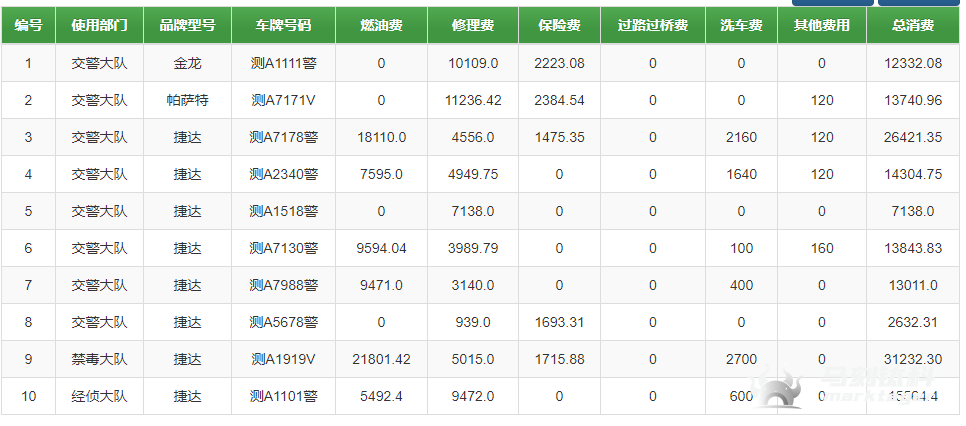Select license plate 测A1111警 cell
This screenshot has height=426, width=966.
tap(283, 63)
